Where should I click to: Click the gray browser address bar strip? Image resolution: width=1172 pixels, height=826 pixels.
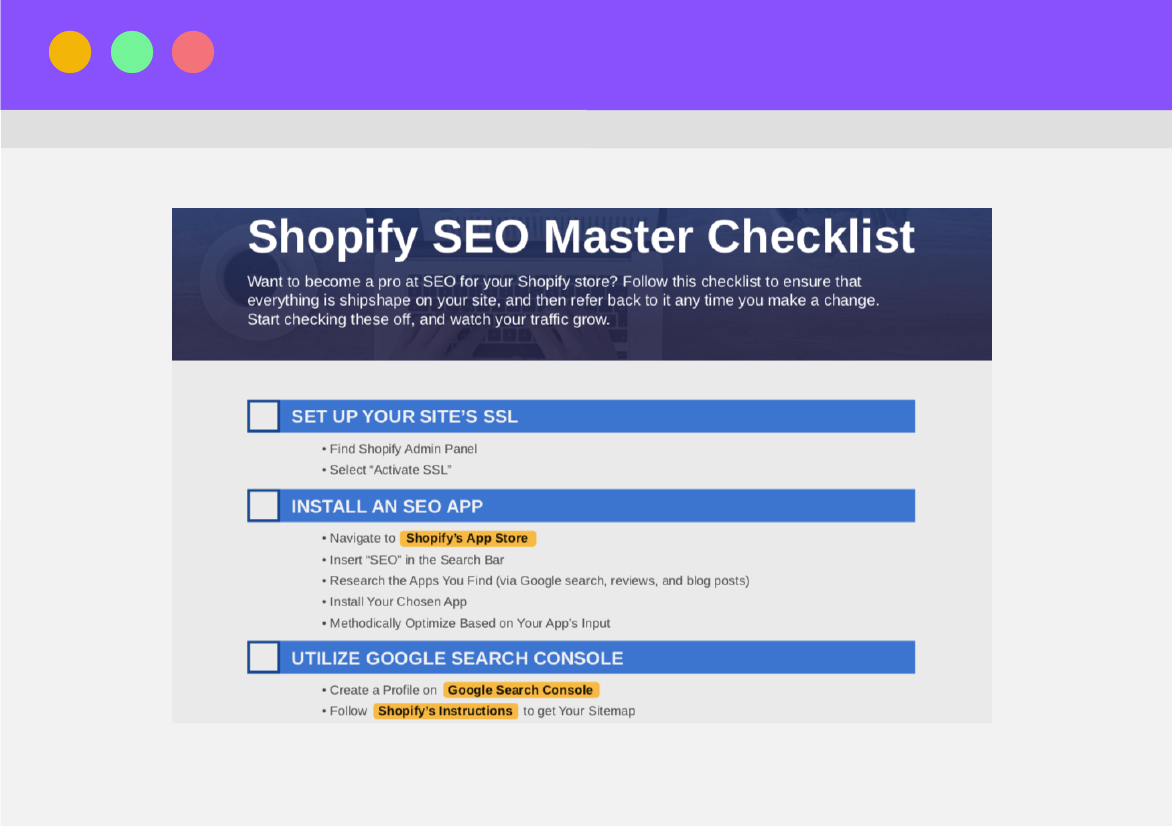point(586,129)
